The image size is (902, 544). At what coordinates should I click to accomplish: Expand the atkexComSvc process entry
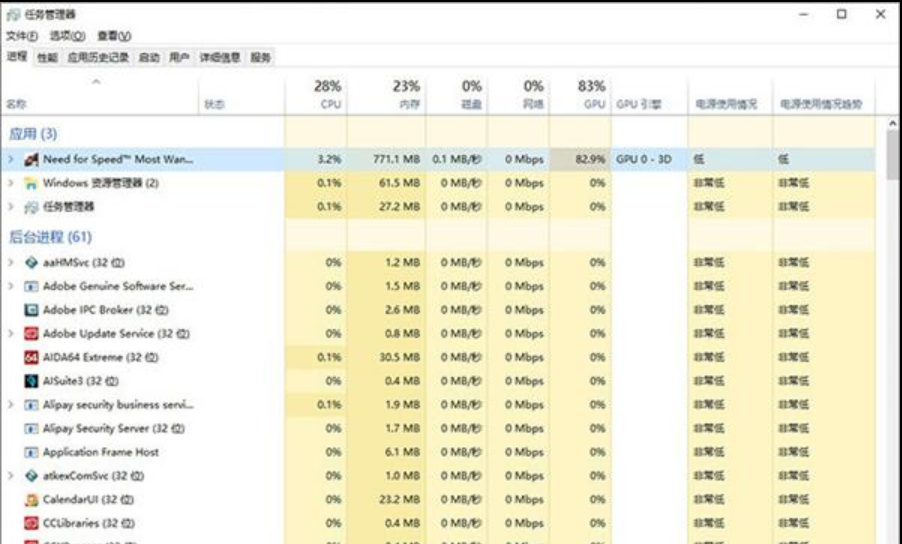[x=11, y=476]
